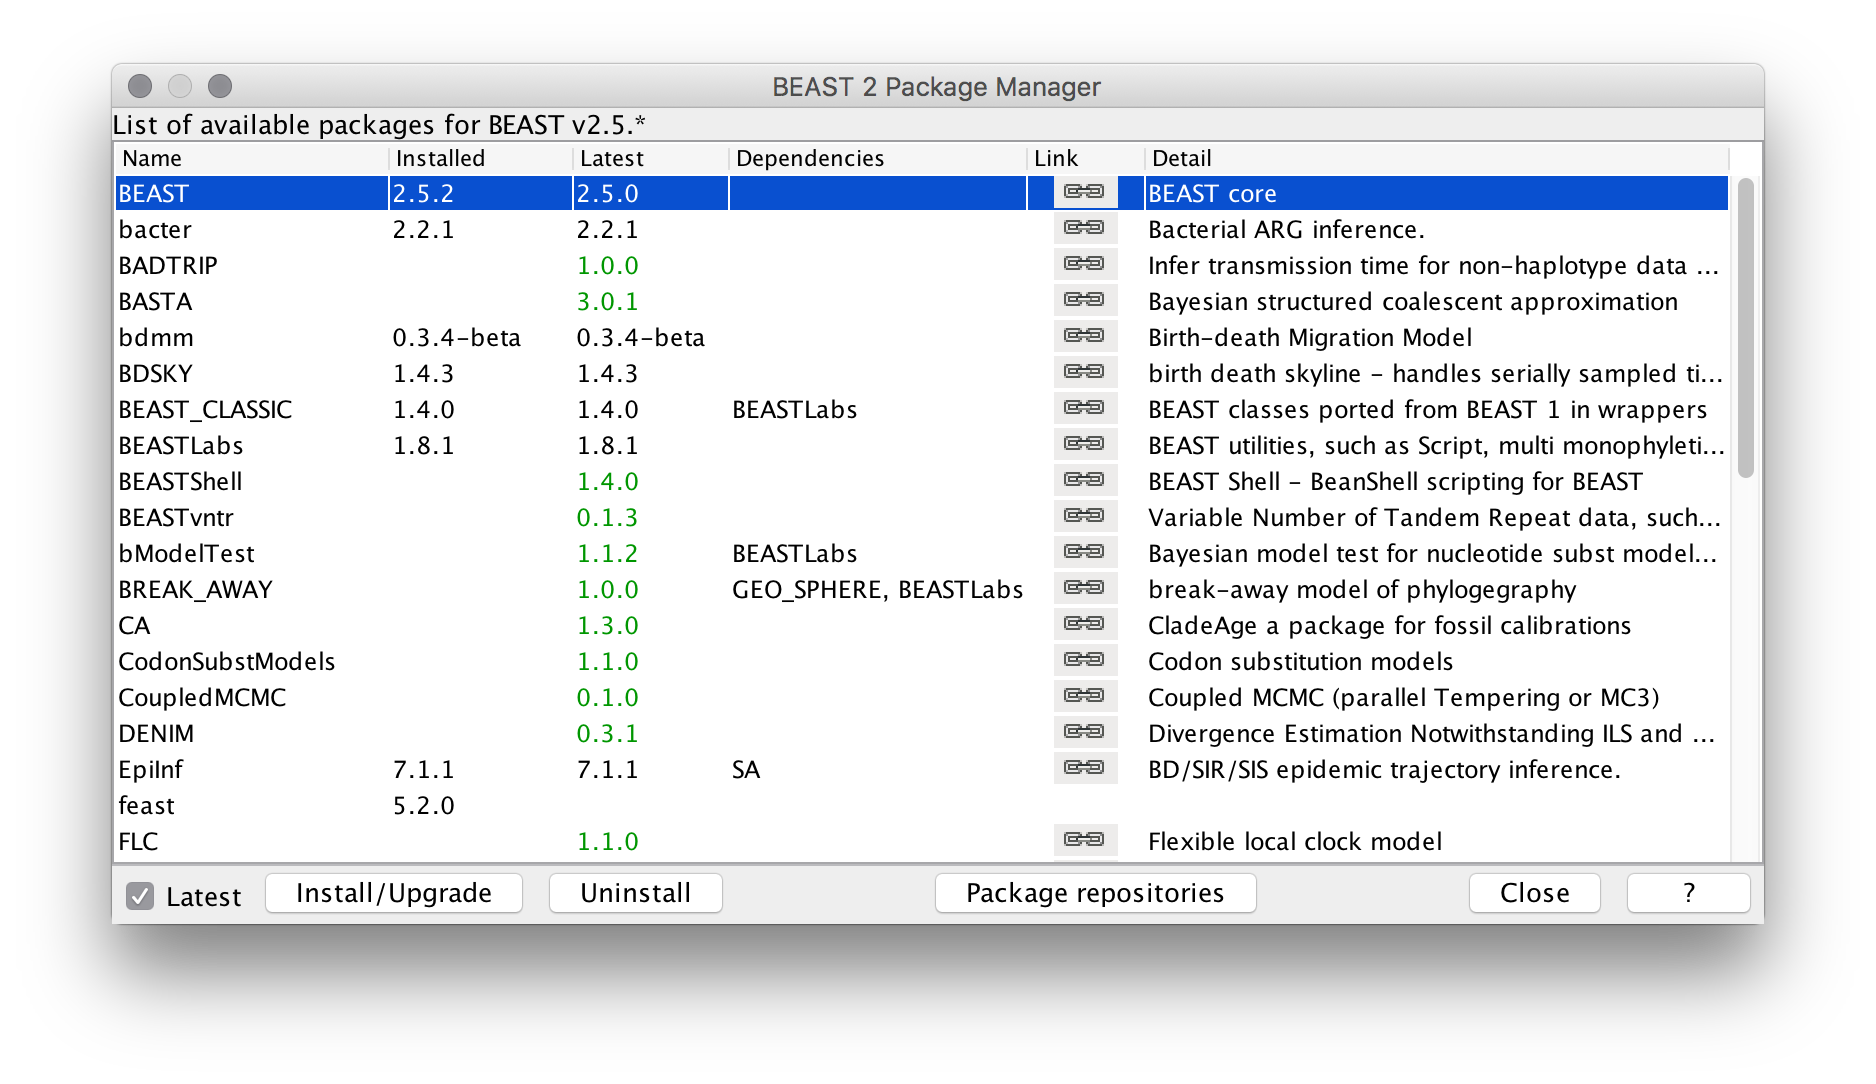Click the vertical scrollbar thumb
This screenshot has height=1084, width=1876.
(x=1745, y=328)
